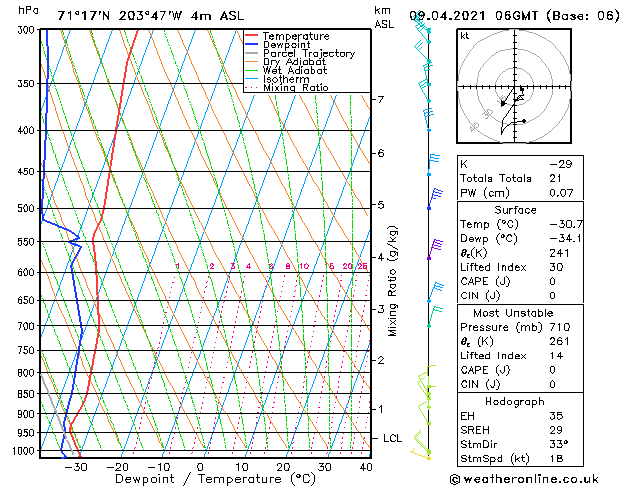Click the Surface Lifted Index value 30

[556, 267]
